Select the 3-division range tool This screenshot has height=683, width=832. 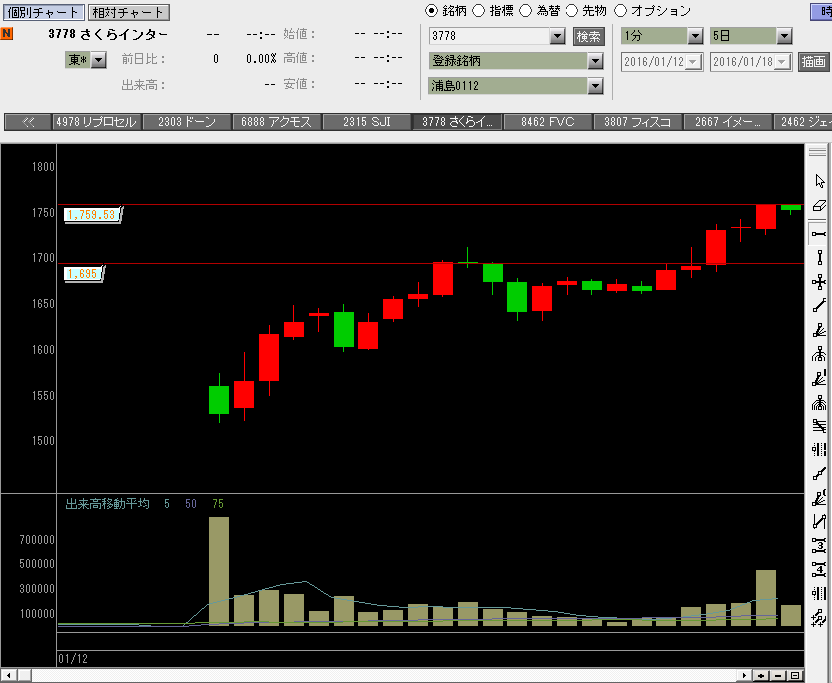(x=819, y=546)
